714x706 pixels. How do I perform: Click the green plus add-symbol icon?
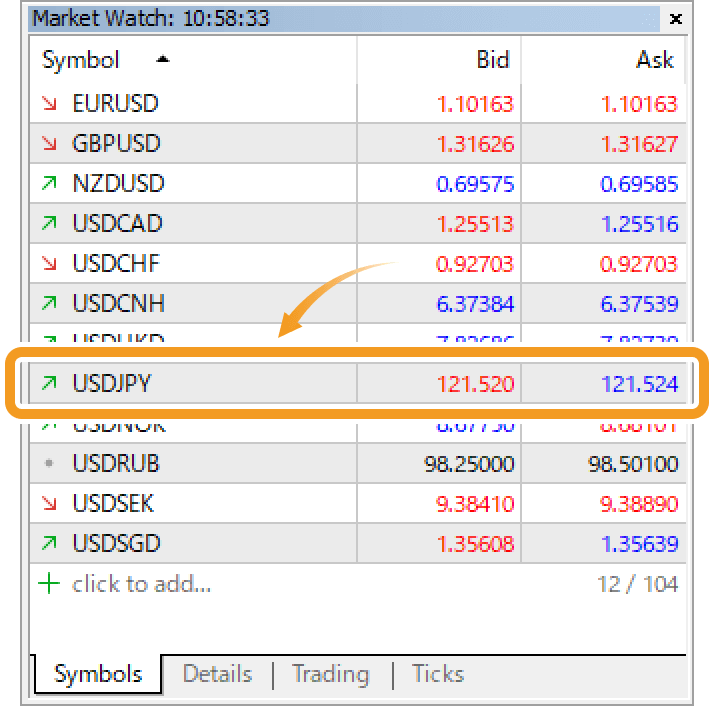(x=49, y=584)
